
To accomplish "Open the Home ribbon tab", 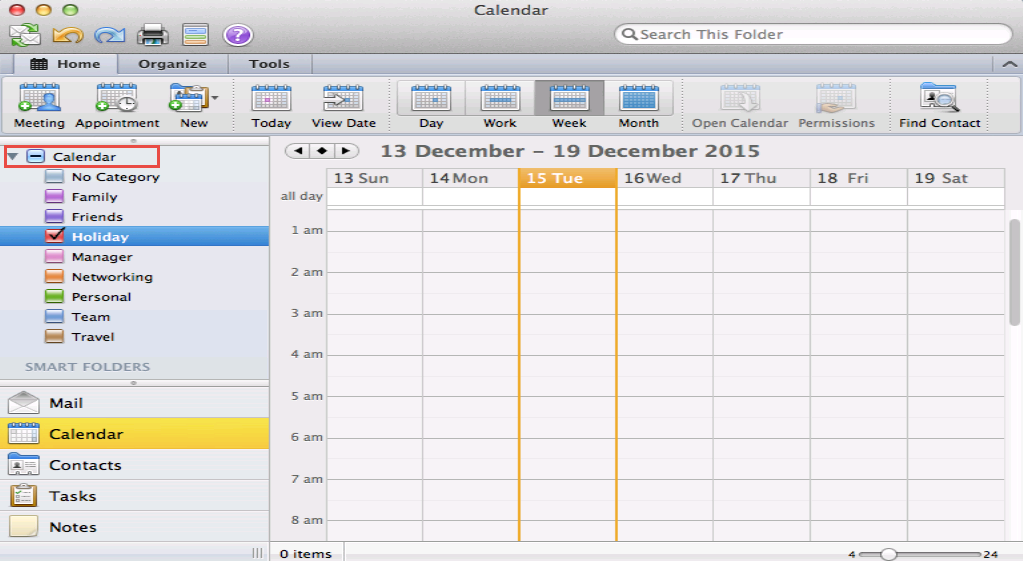I will click(66, 64).
